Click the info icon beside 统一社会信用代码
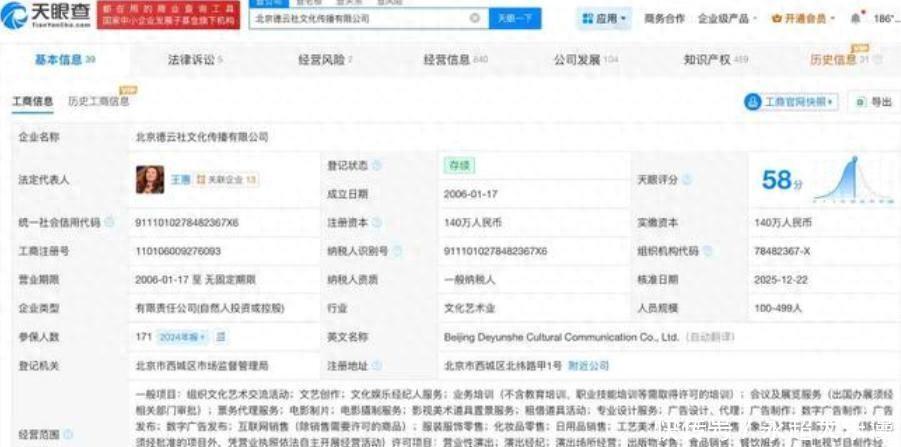The width and height of the screenshot is (901, 447). pos(110,222)
